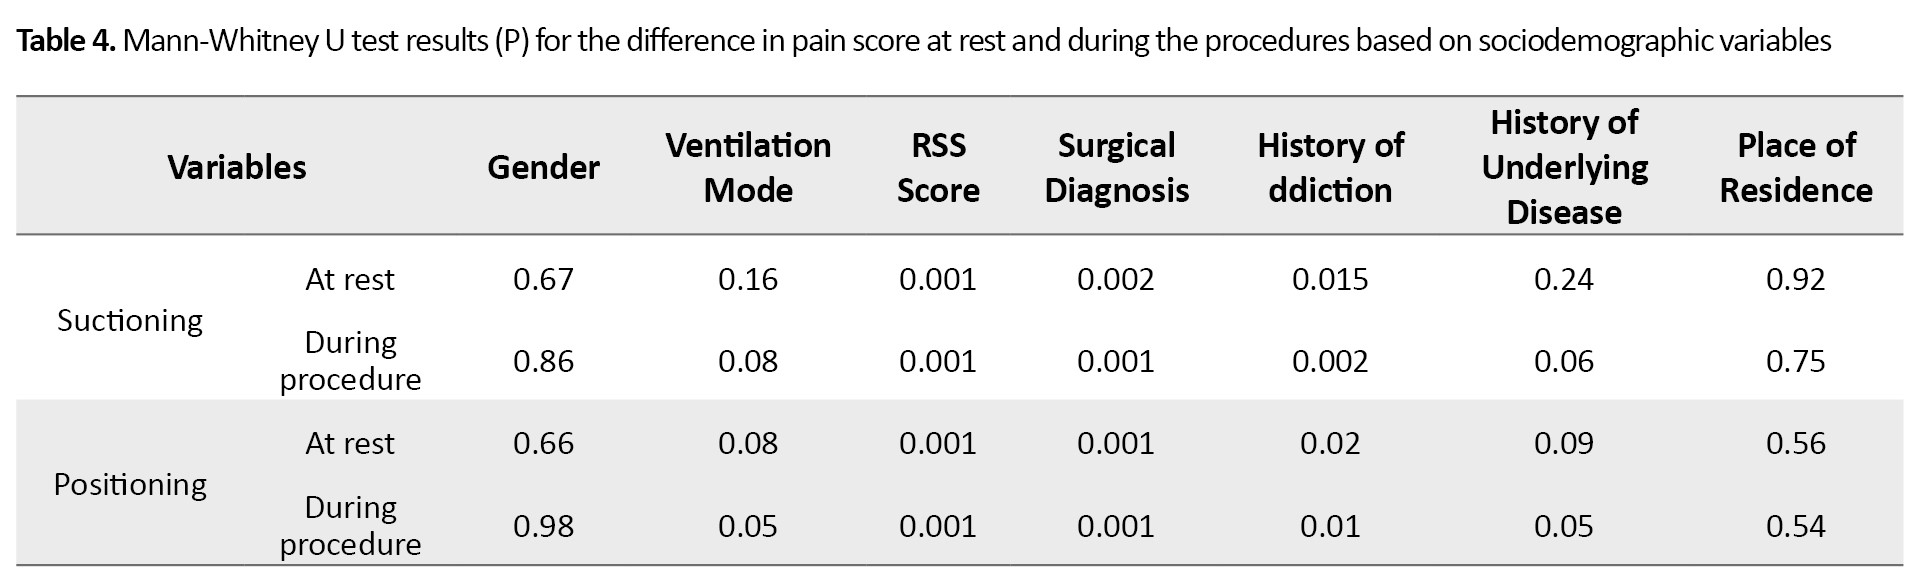This screenshot has width=1908, height=575.
Task: Click the Gender cell showing 0.98
Action: tap(543, 526)
